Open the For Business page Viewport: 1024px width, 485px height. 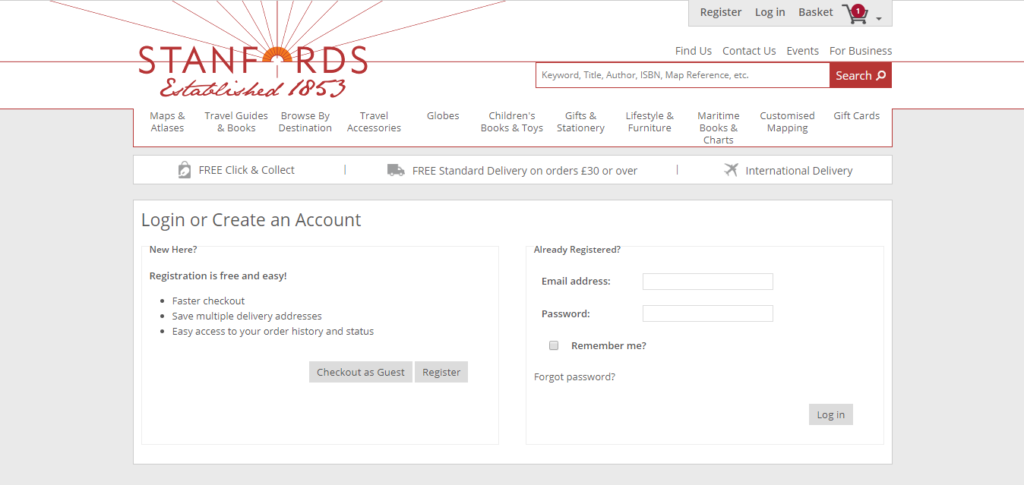(x=861, y=51)
